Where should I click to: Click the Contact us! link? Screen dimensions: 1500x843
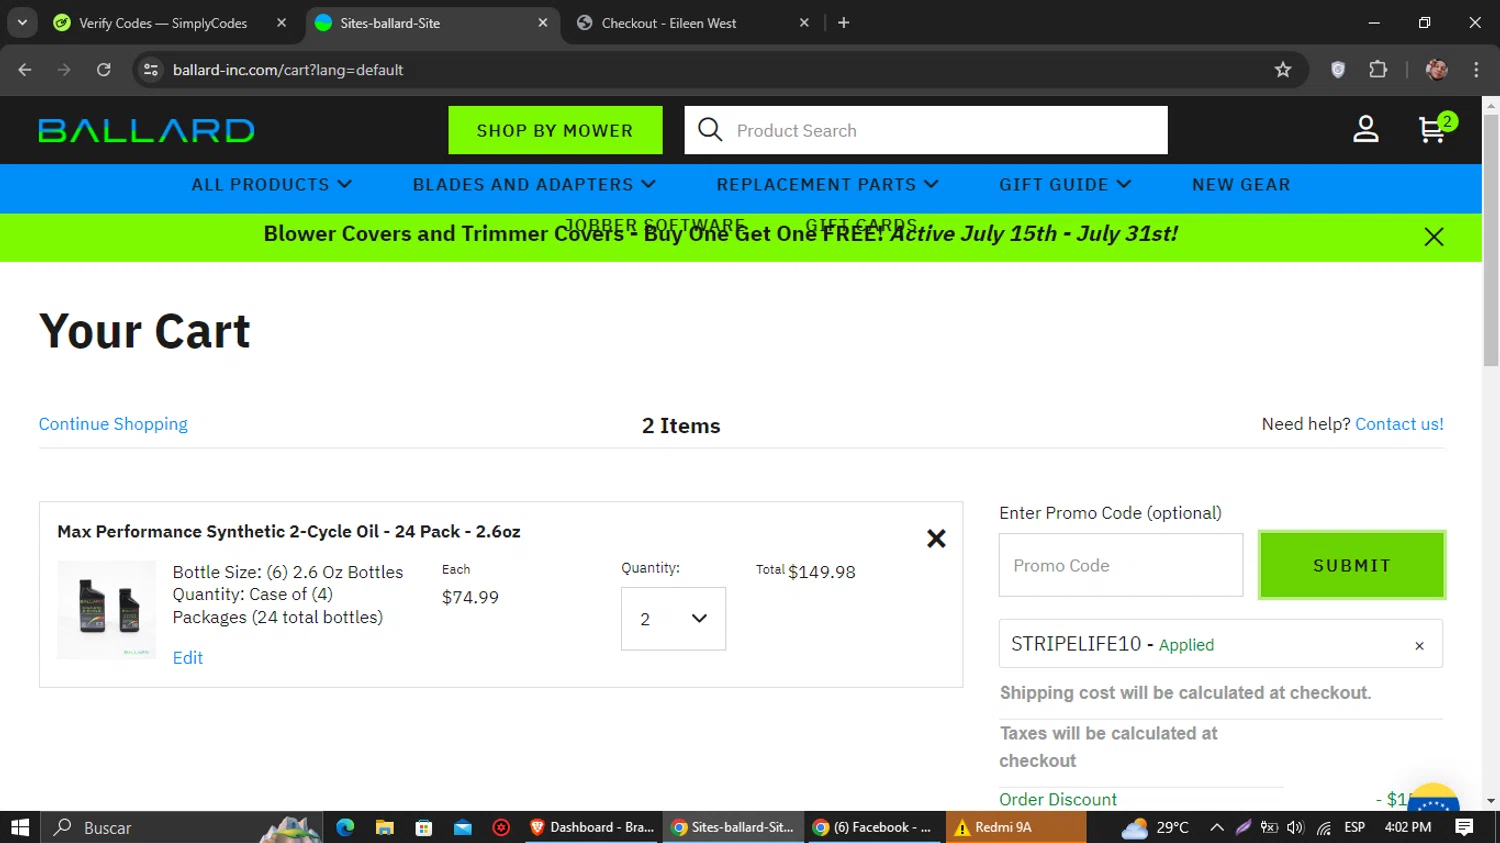point(1399,424)
